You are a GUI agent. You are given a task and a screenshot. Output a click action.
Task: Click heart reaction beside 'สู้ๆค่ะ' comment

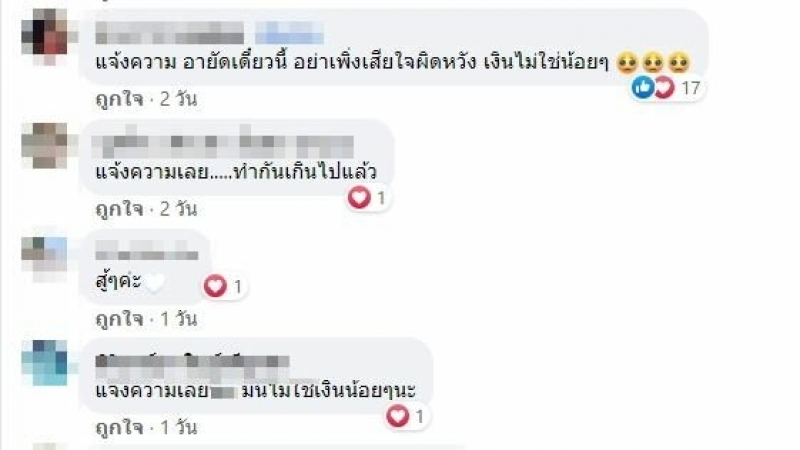[x=215, y=286]
